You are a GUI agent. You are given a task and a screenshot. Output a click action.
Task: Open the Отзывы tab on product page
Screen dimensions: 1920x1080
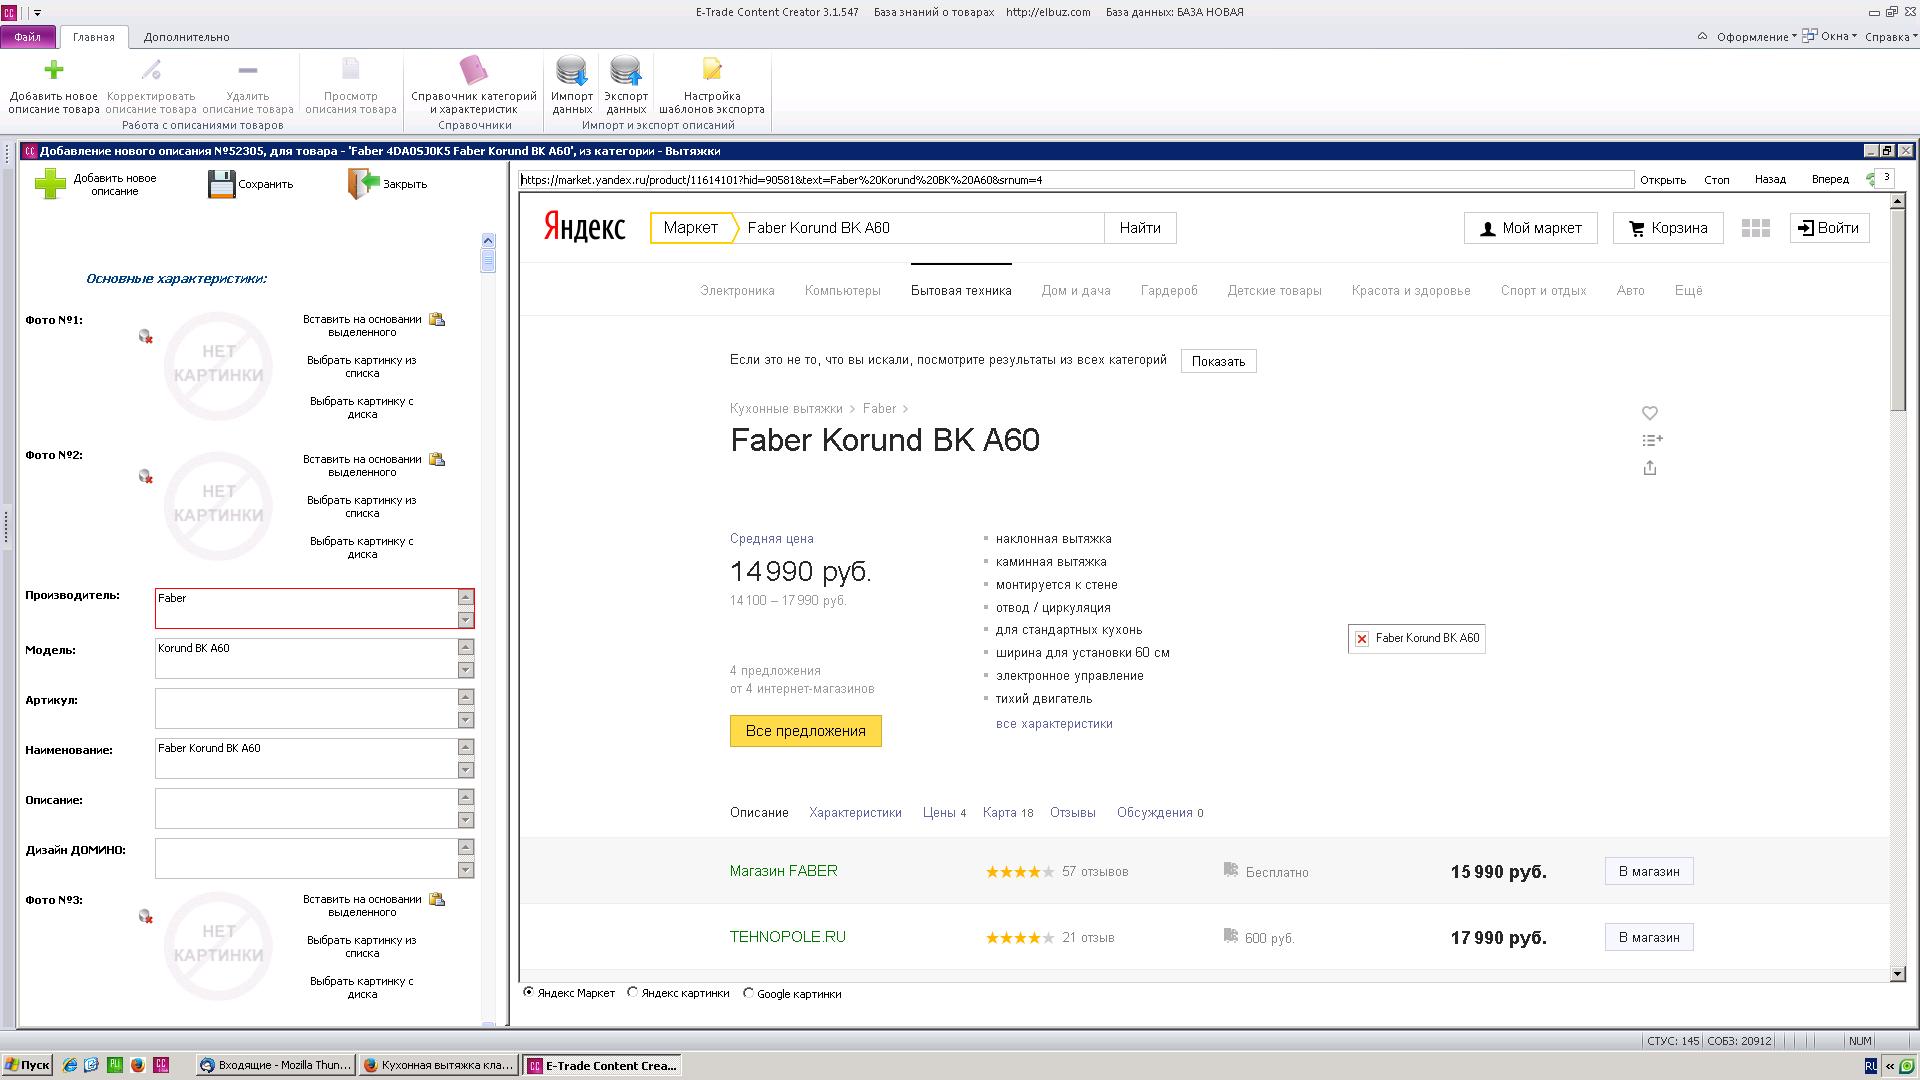click(x=1073, y=813)
